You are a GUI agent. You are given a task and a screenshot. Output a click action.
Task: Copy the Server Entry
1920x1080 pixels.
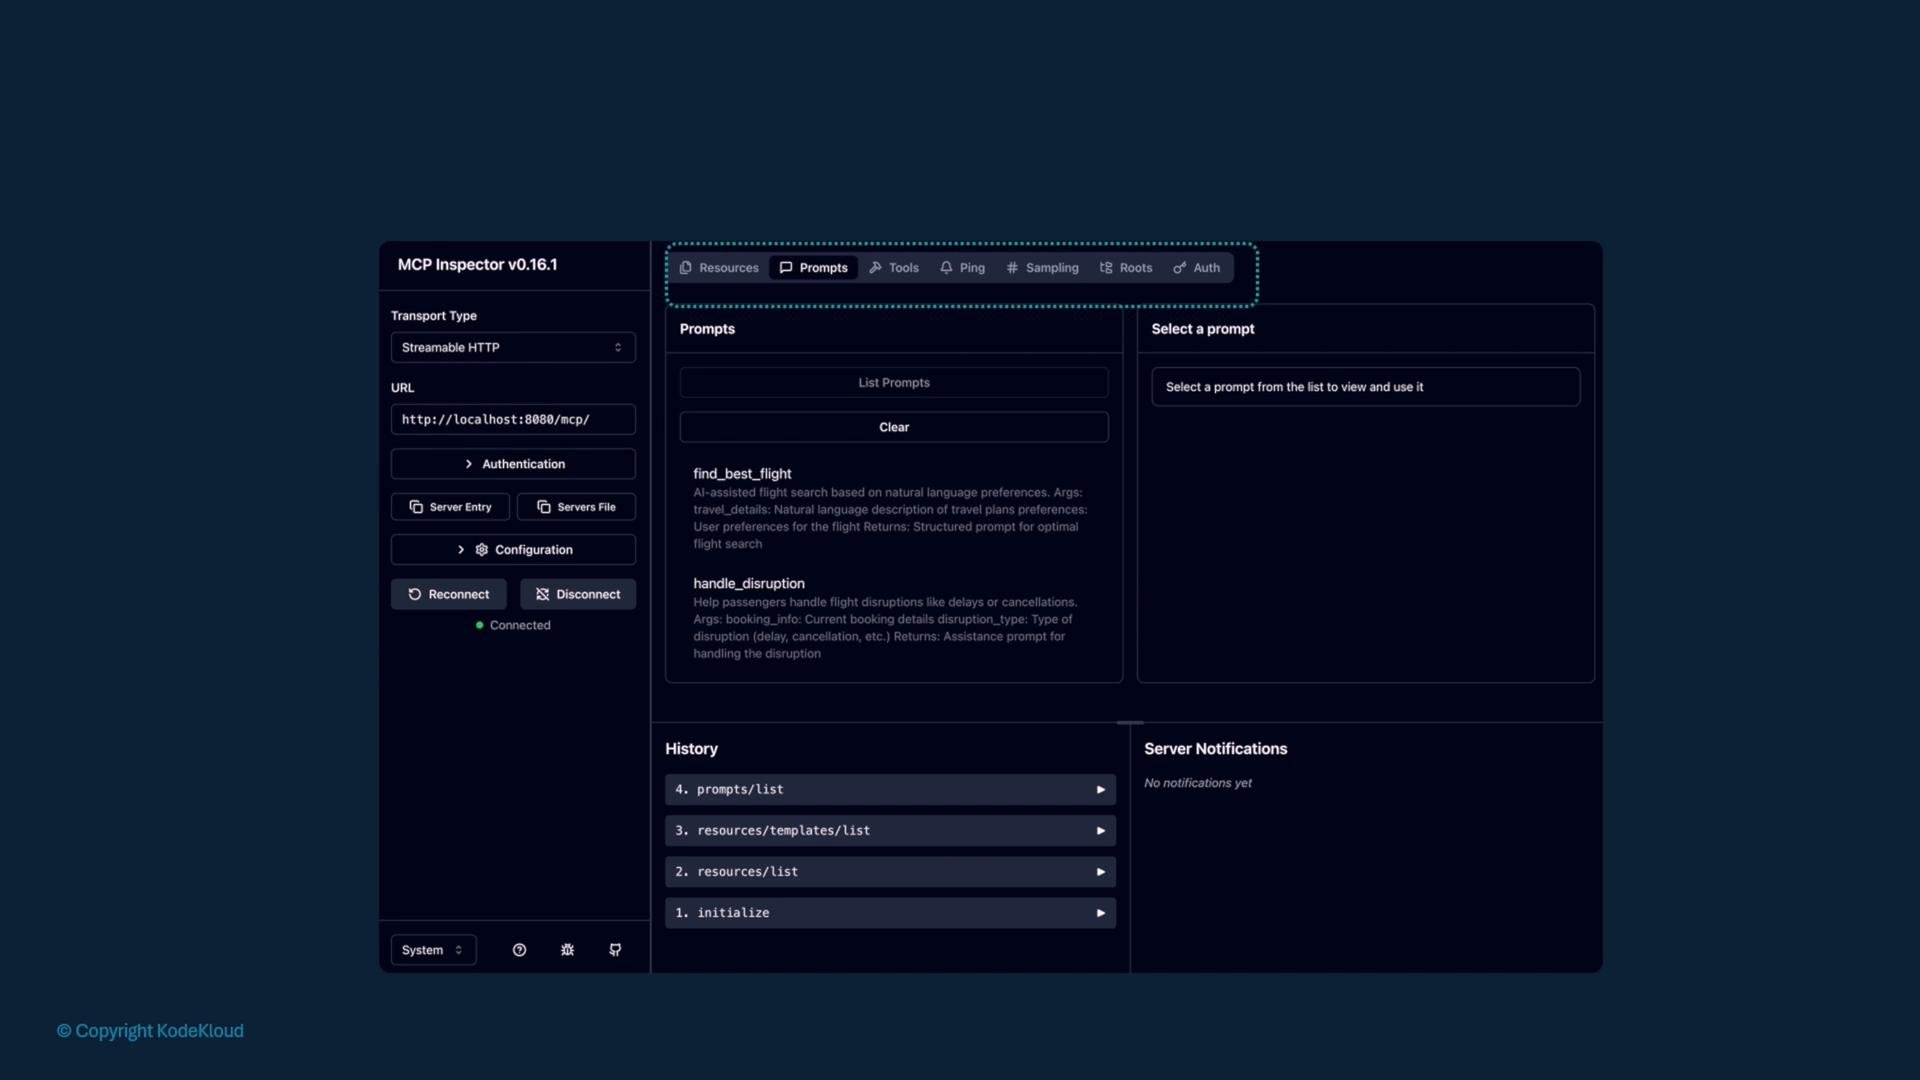click(x=450, y=507)
